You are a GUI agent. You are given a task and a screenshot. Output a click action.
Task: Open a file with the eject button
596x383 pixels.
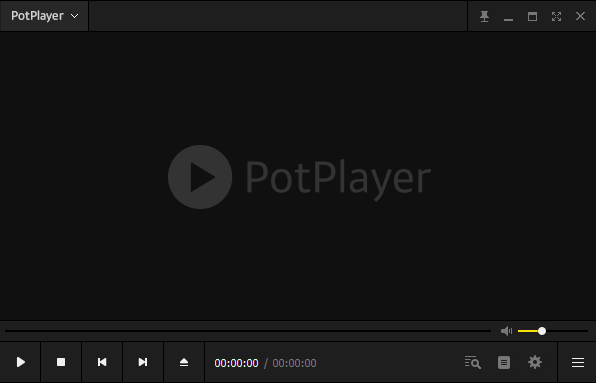tap(184, 362)
